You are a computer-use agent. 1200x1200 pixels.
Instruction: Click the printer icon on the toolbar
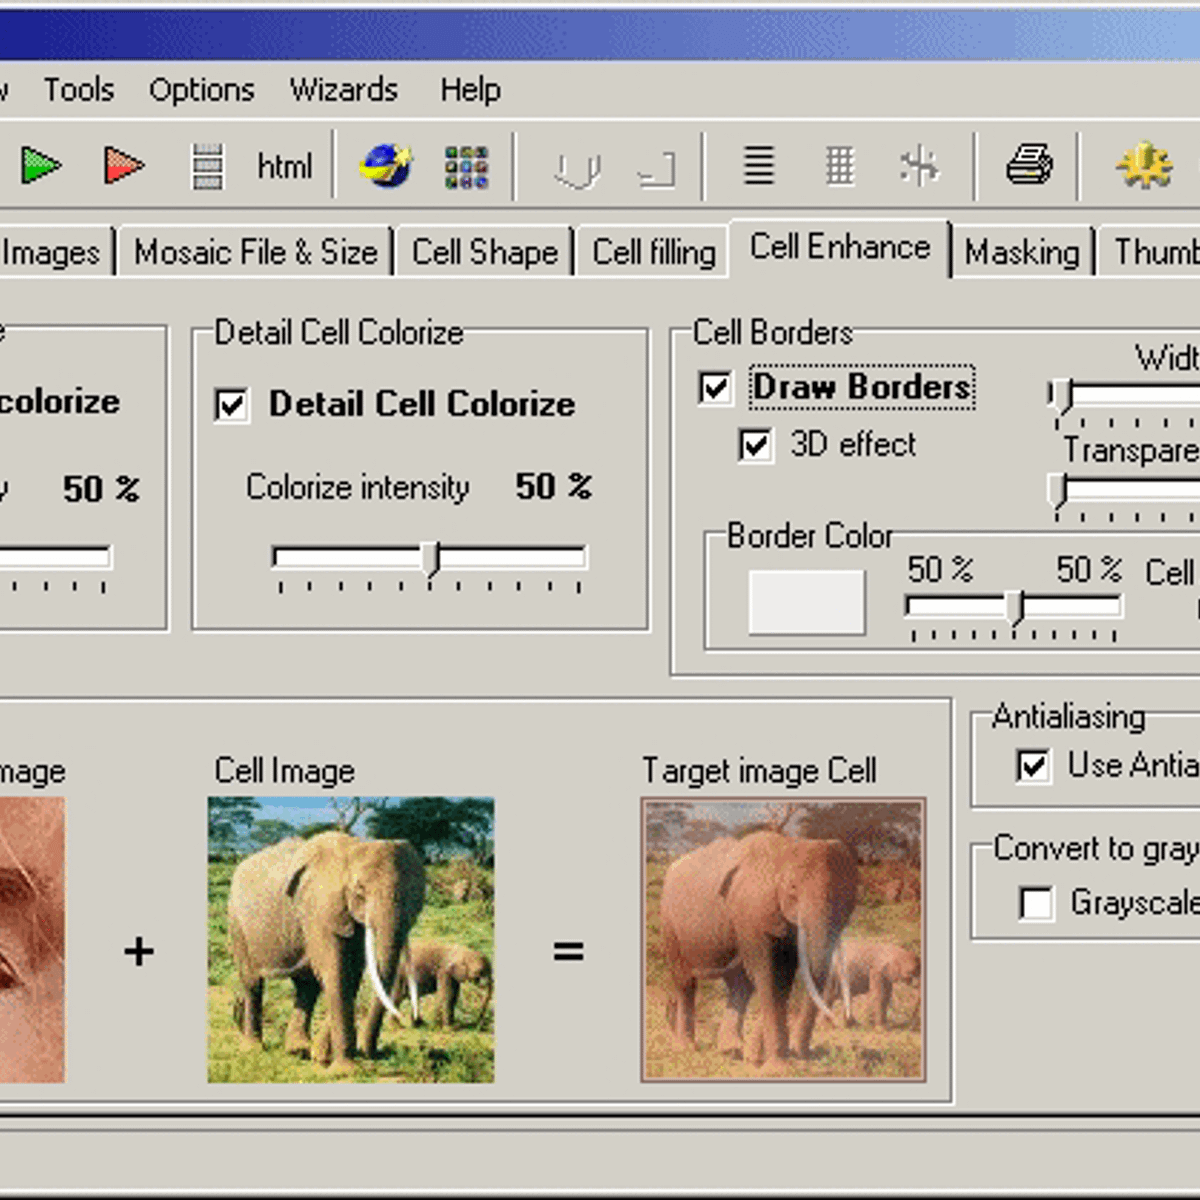pyautogui.click(x=1029, y=166)
